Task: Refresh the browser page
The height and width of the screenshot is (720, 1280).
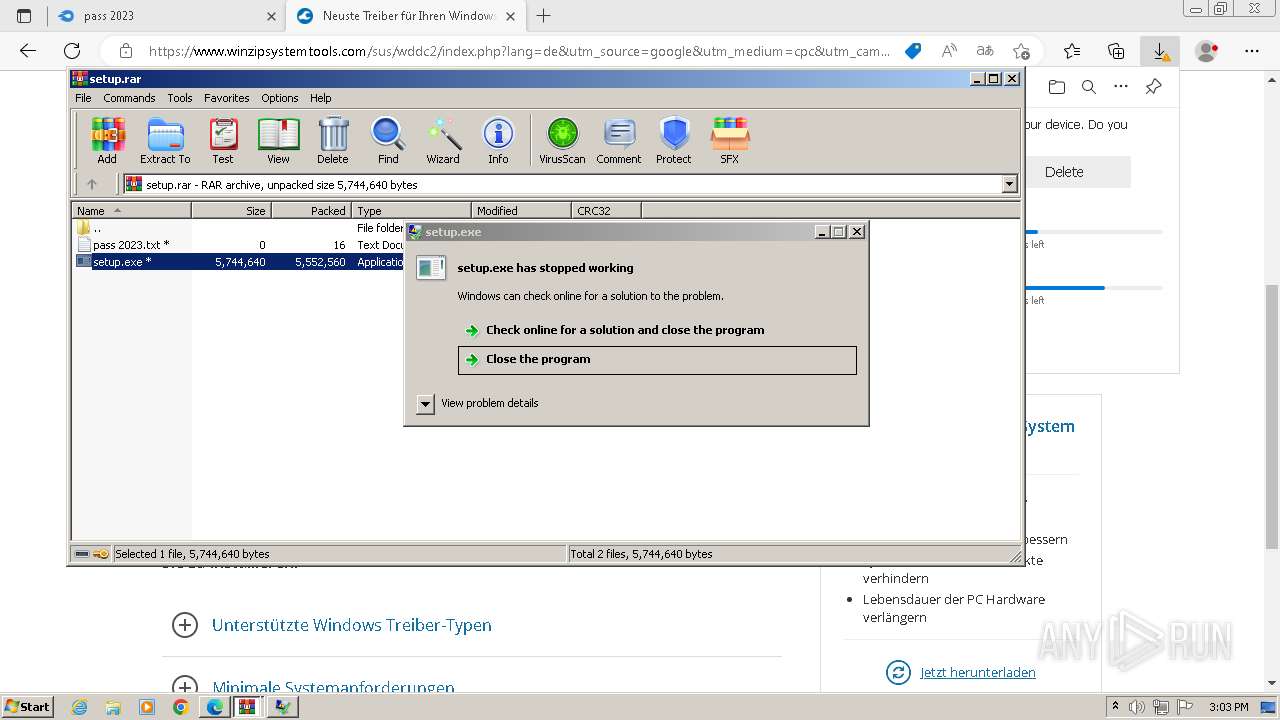Action: (72, 51)
